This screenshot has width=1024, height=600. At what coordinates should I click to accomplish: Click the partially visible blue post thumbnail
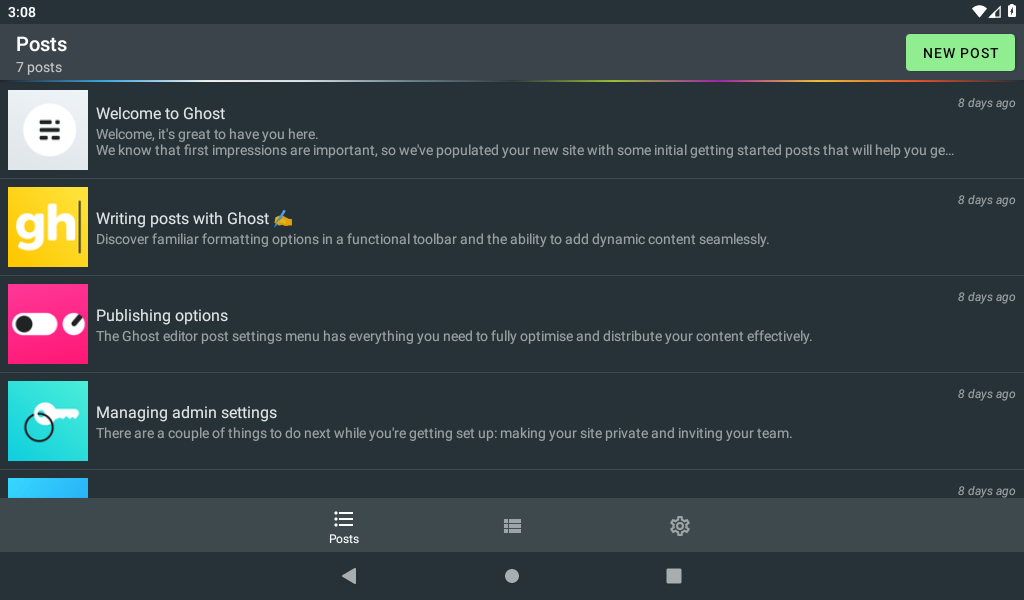point(48,488)
